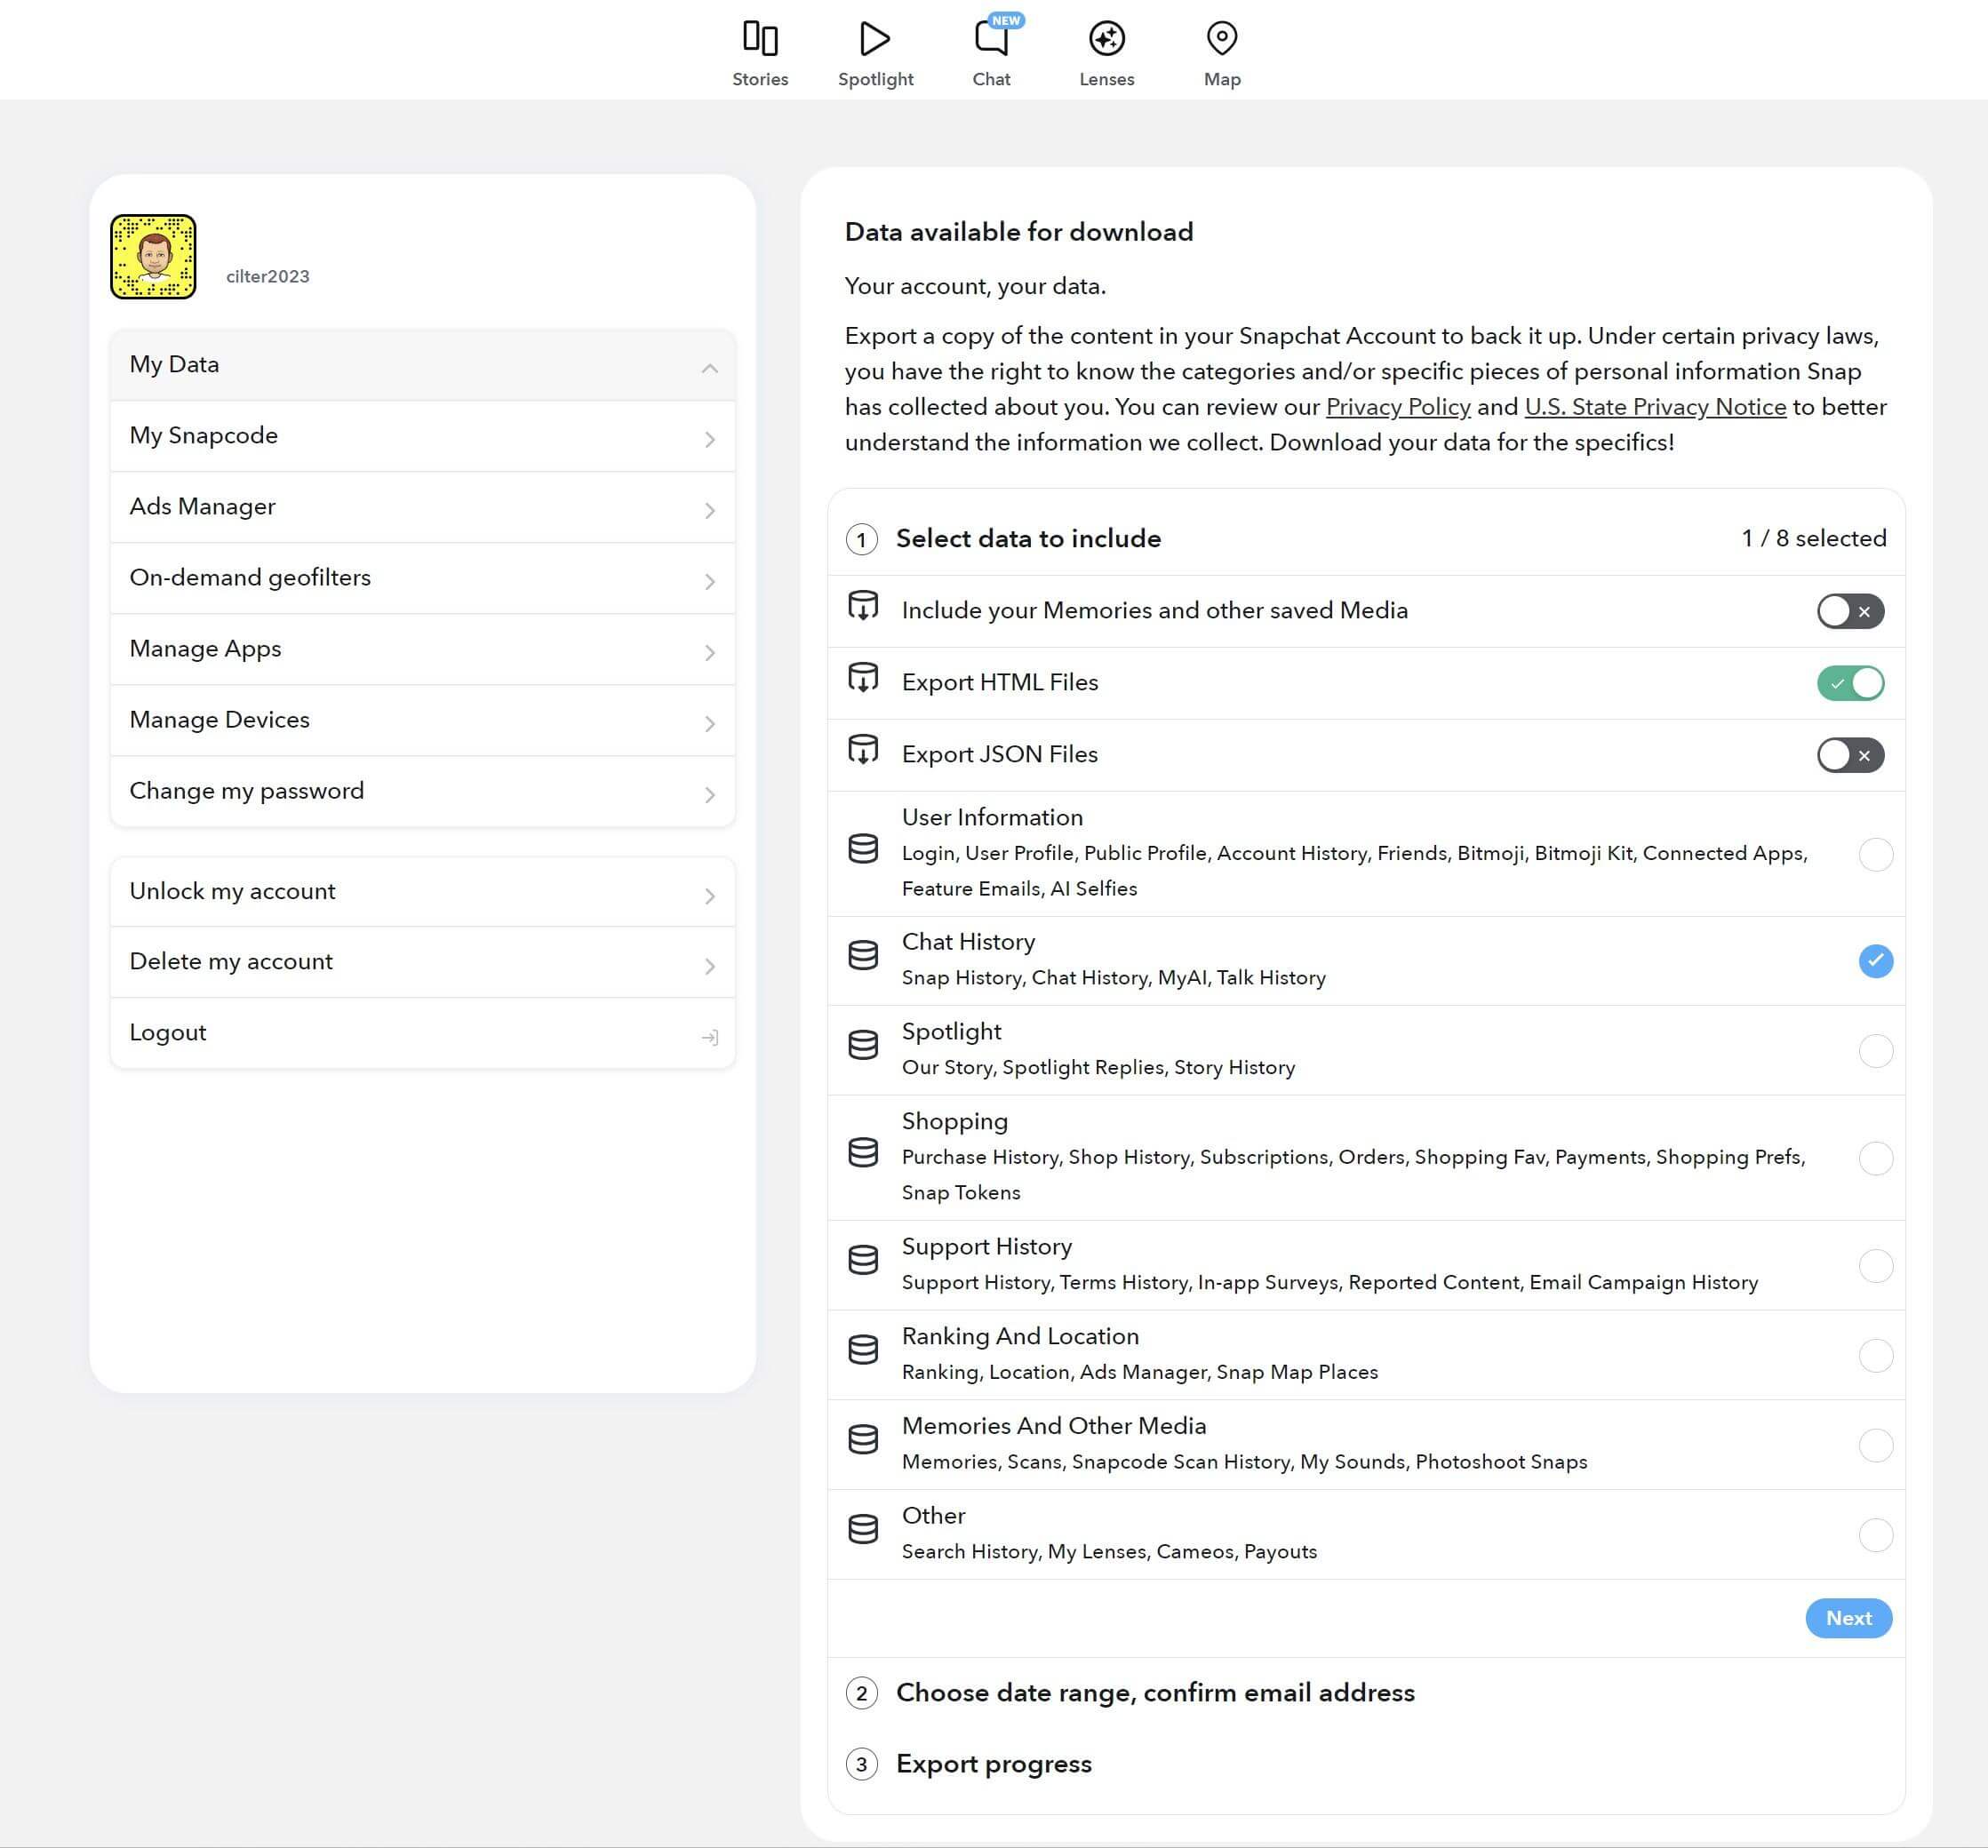Click the Export HTML Files download icon
The width and height of the screenshot is (1988, 1848).
(863, 679)
